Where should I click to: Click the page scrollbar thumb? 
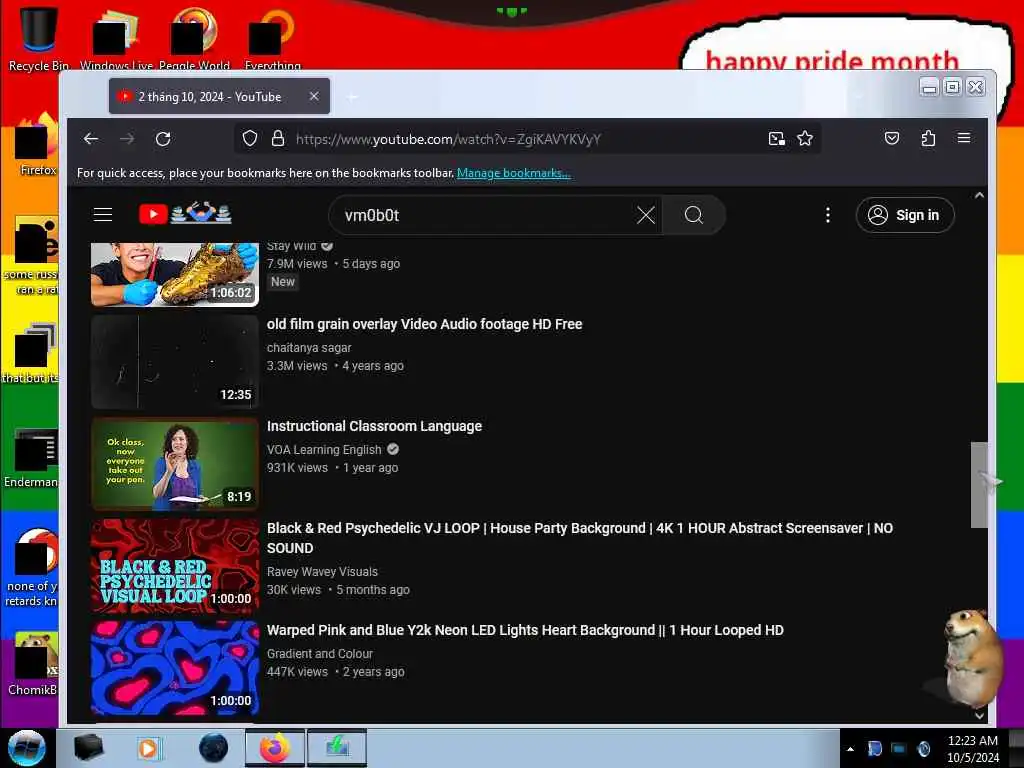pyautogui.click(x=978, y=485)
